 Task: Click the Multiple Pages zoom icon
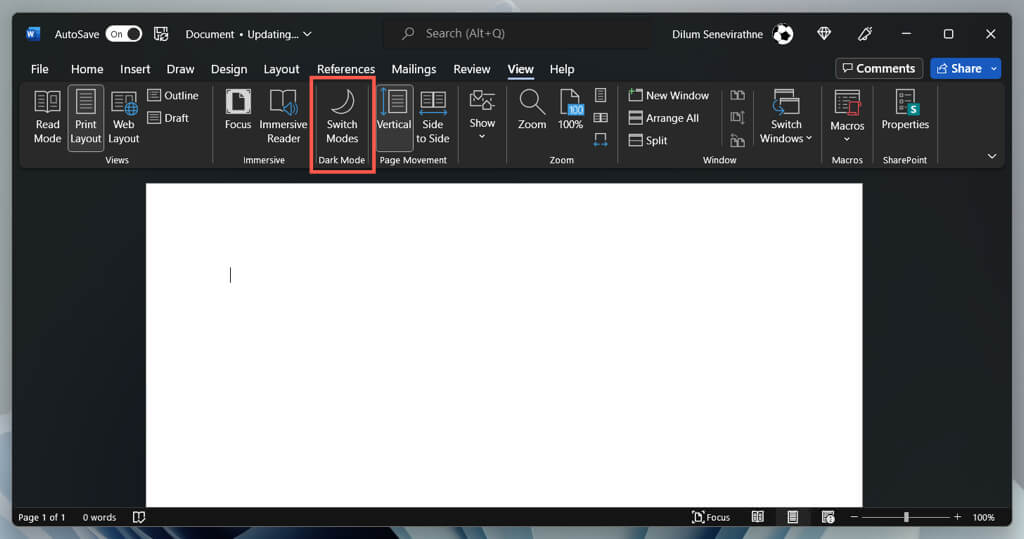pyautogui.click(x=601, y=118)
